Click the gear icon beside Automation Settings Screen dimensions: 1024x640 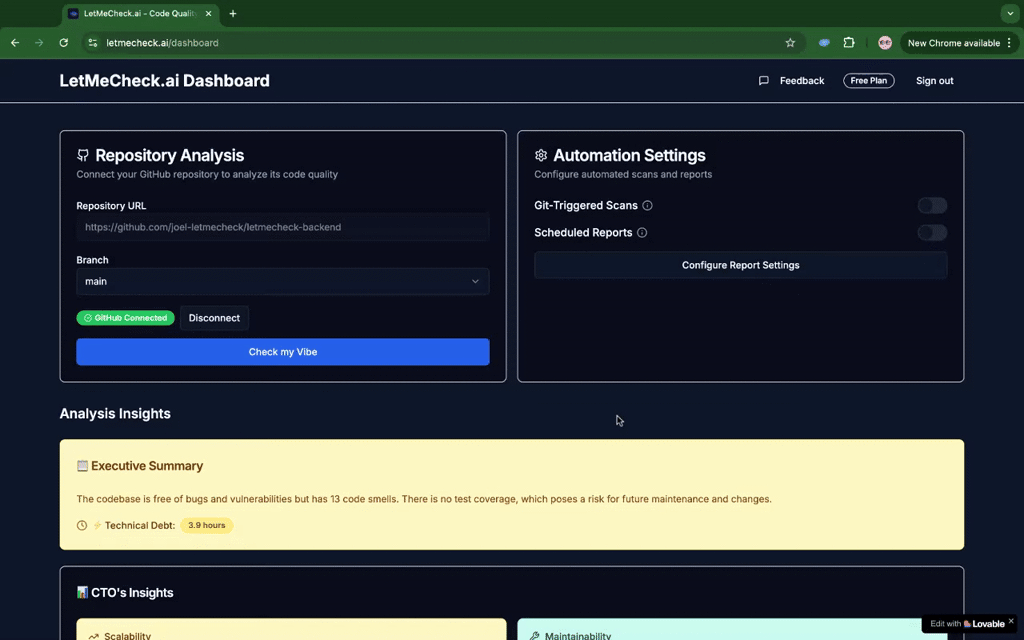[541, 155]
